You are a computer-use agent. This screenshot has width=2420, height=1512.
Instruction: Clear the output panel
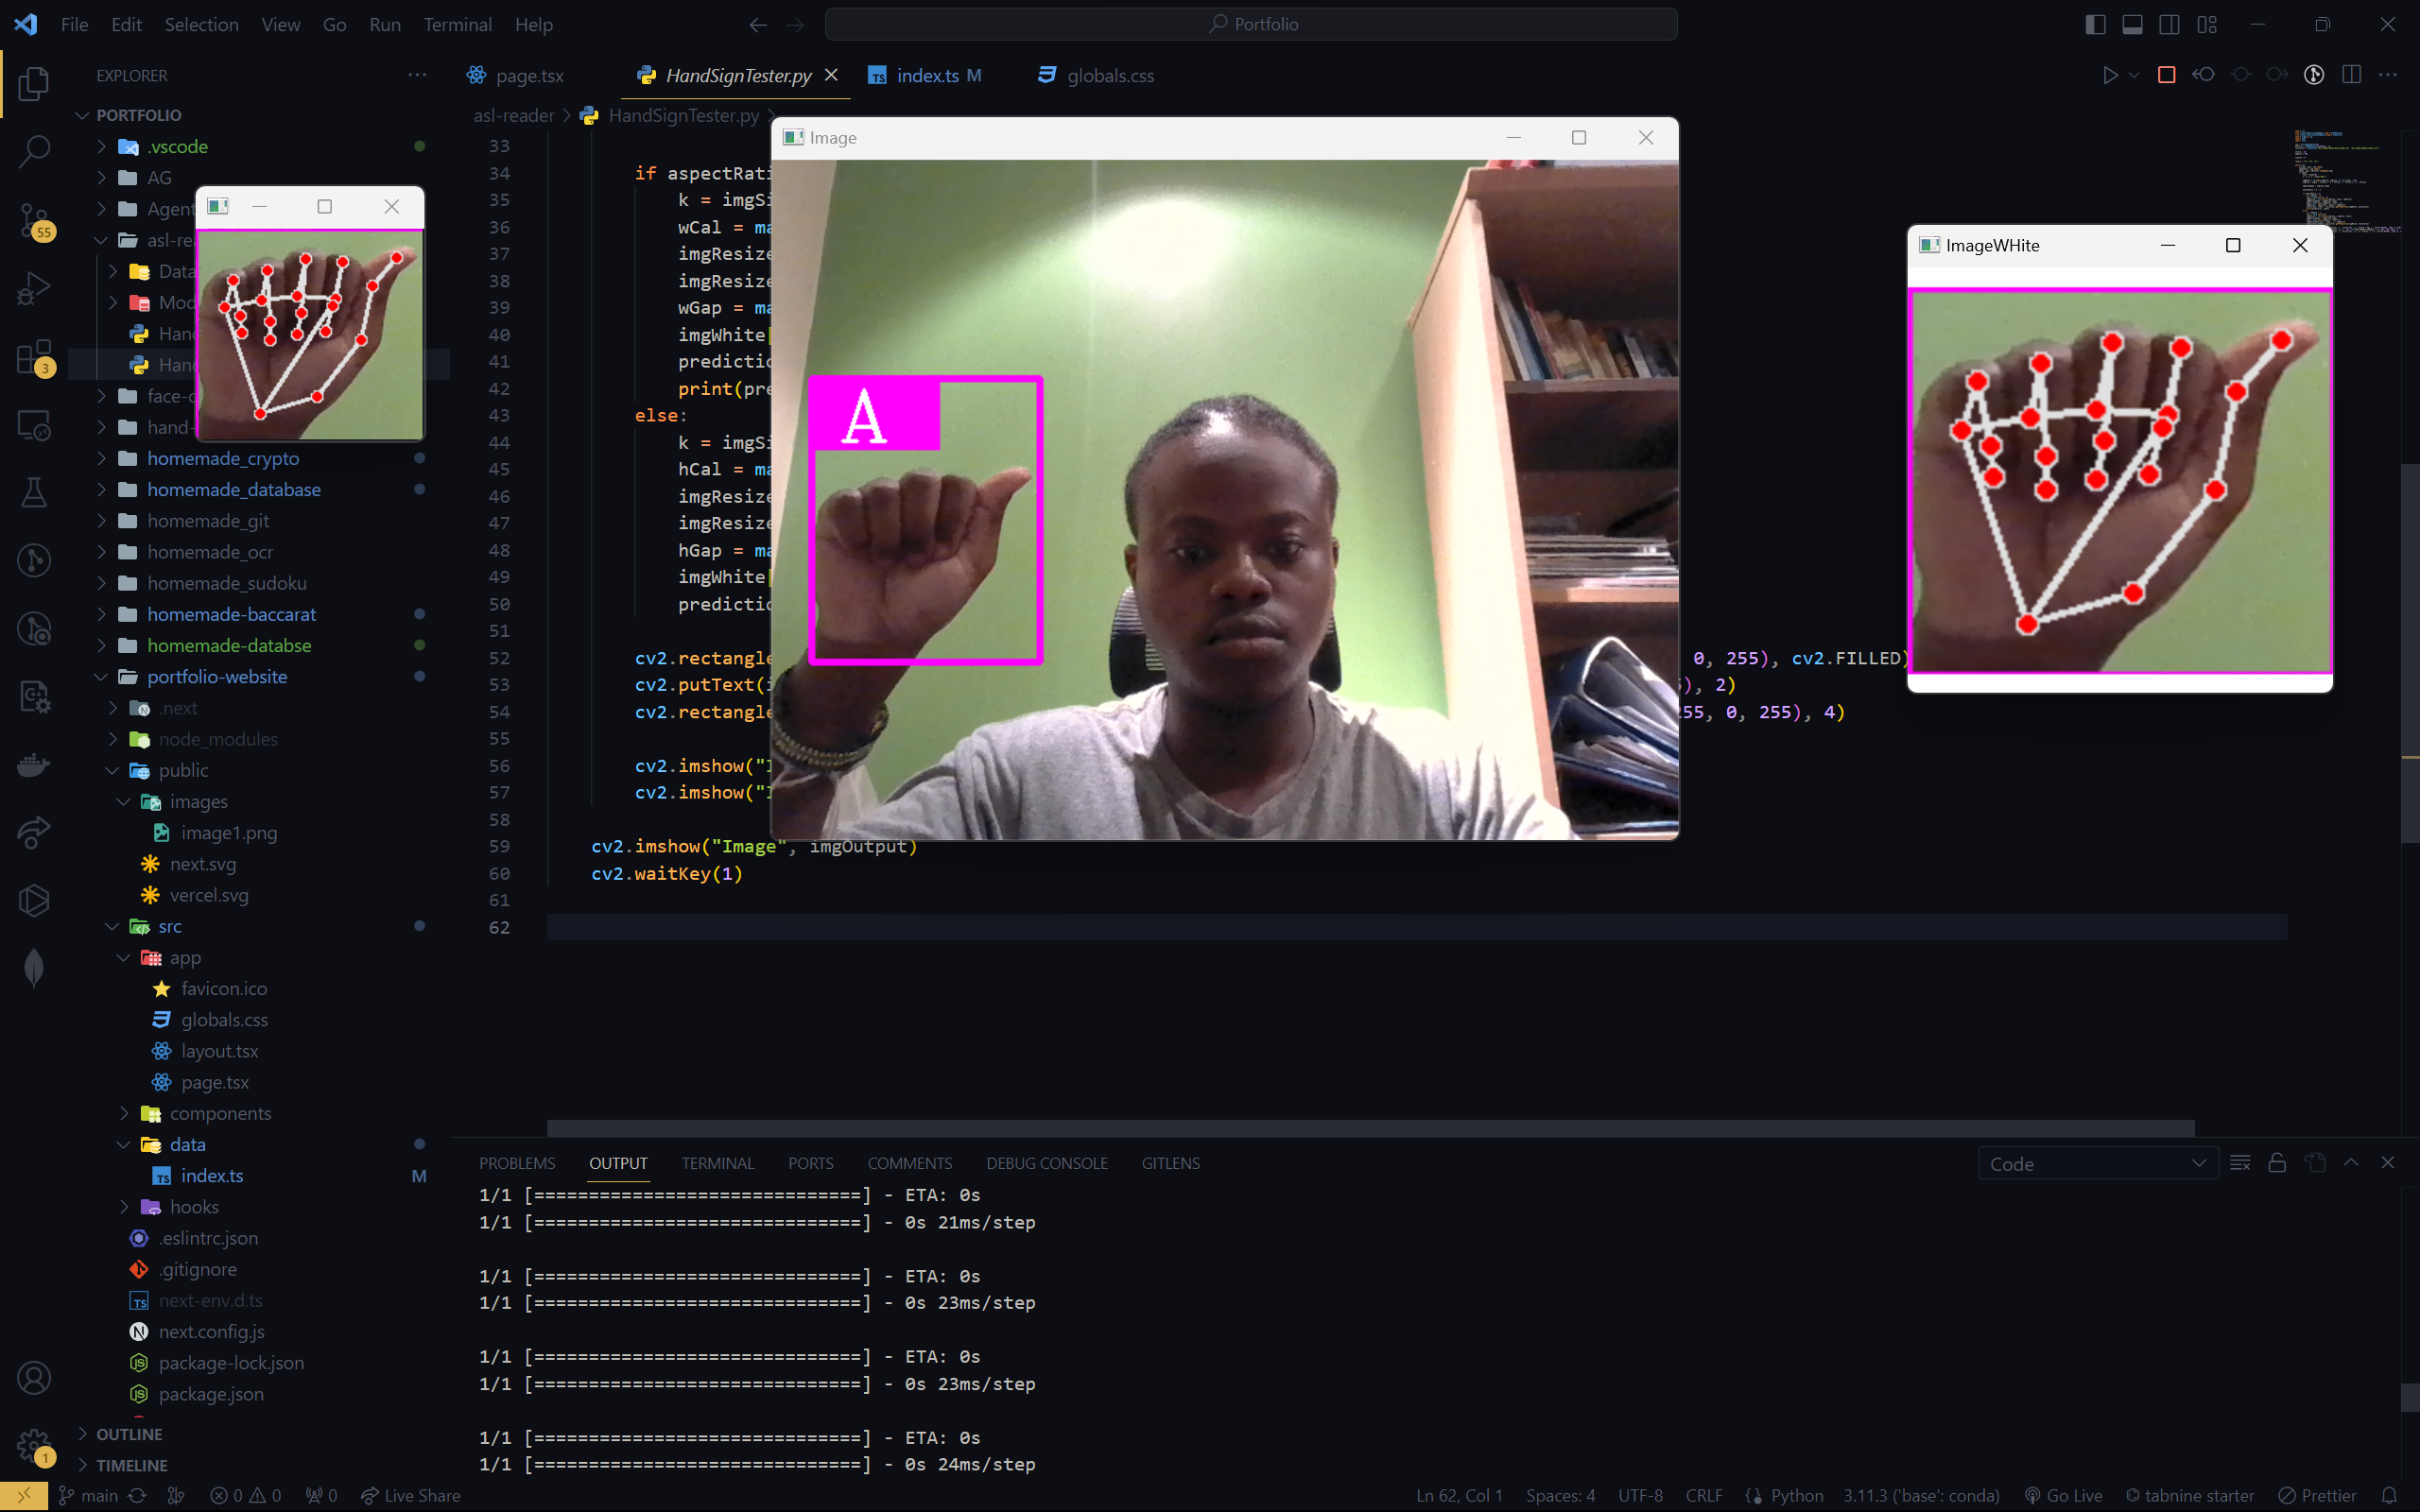[x=2240, y=1163]
